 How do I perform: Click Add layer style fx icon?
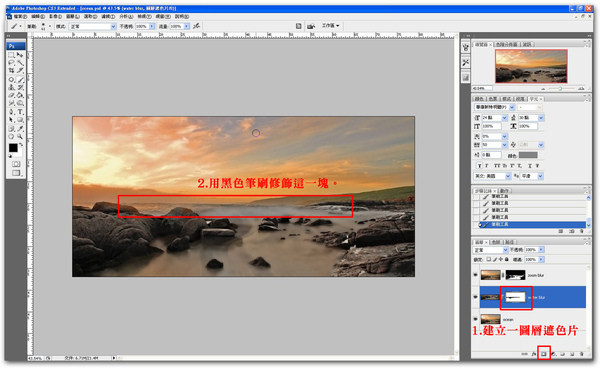pos(534,354)
